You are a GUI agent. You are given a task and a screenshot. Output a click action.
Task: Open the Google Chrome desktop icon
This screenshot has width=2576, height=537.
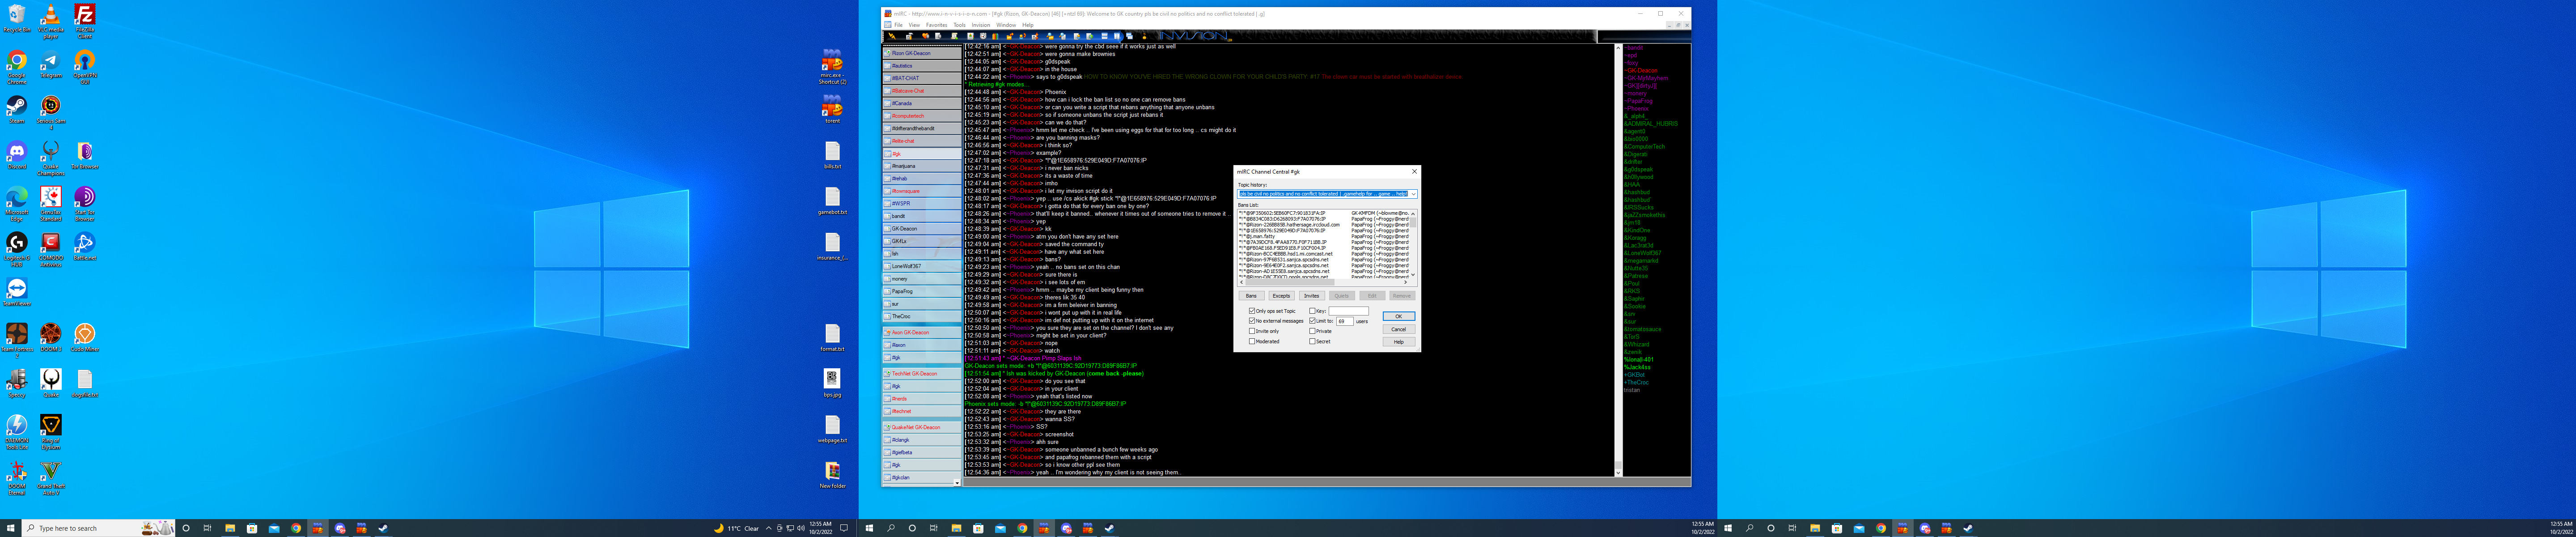(x=17, y=67)
